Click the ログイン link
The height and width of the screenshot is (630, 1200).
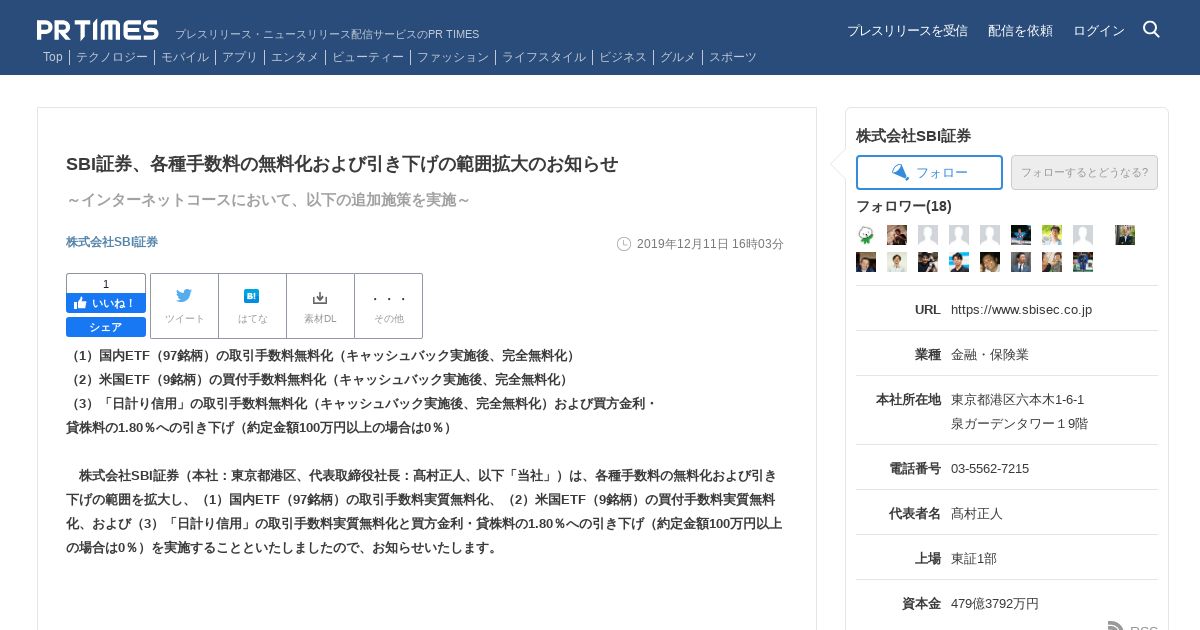click(x=1098, y=31)
